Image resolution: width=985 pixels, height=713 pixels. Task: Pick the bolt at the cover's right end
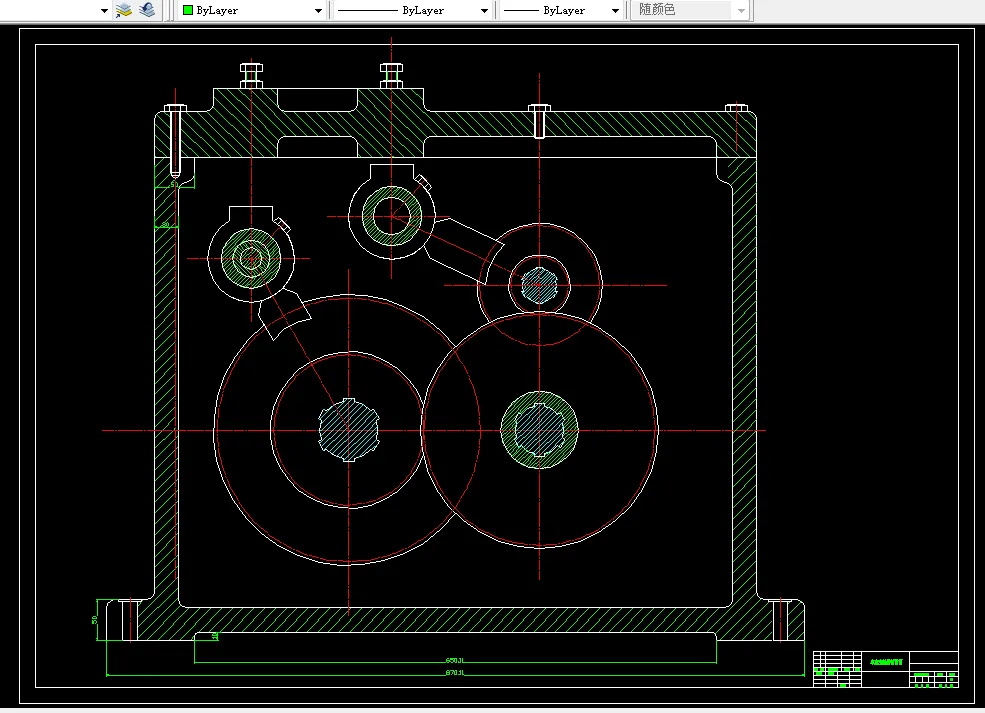click(x=736, y=108)
